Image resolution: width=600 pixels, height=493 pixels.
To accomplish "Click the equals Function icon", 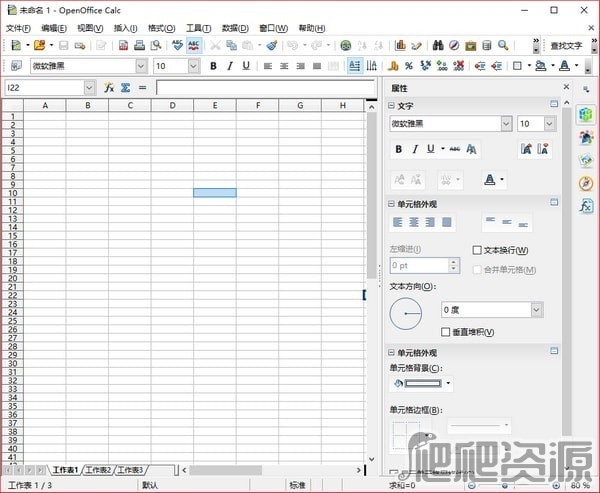I will [x=142, y=88].
